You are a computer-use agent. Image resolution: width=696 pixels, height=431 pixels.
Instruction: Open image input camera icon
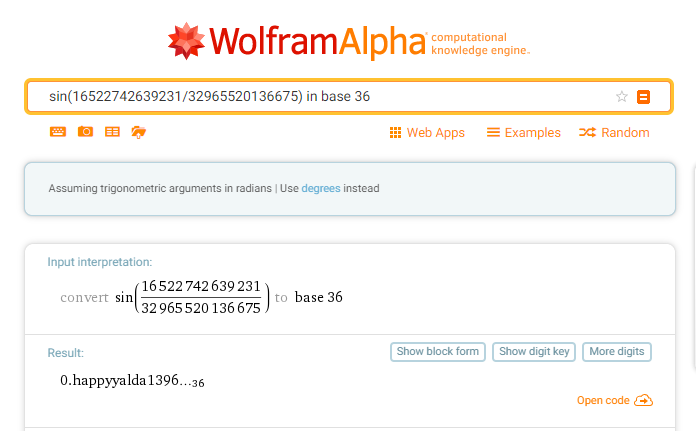click(85, 132)
